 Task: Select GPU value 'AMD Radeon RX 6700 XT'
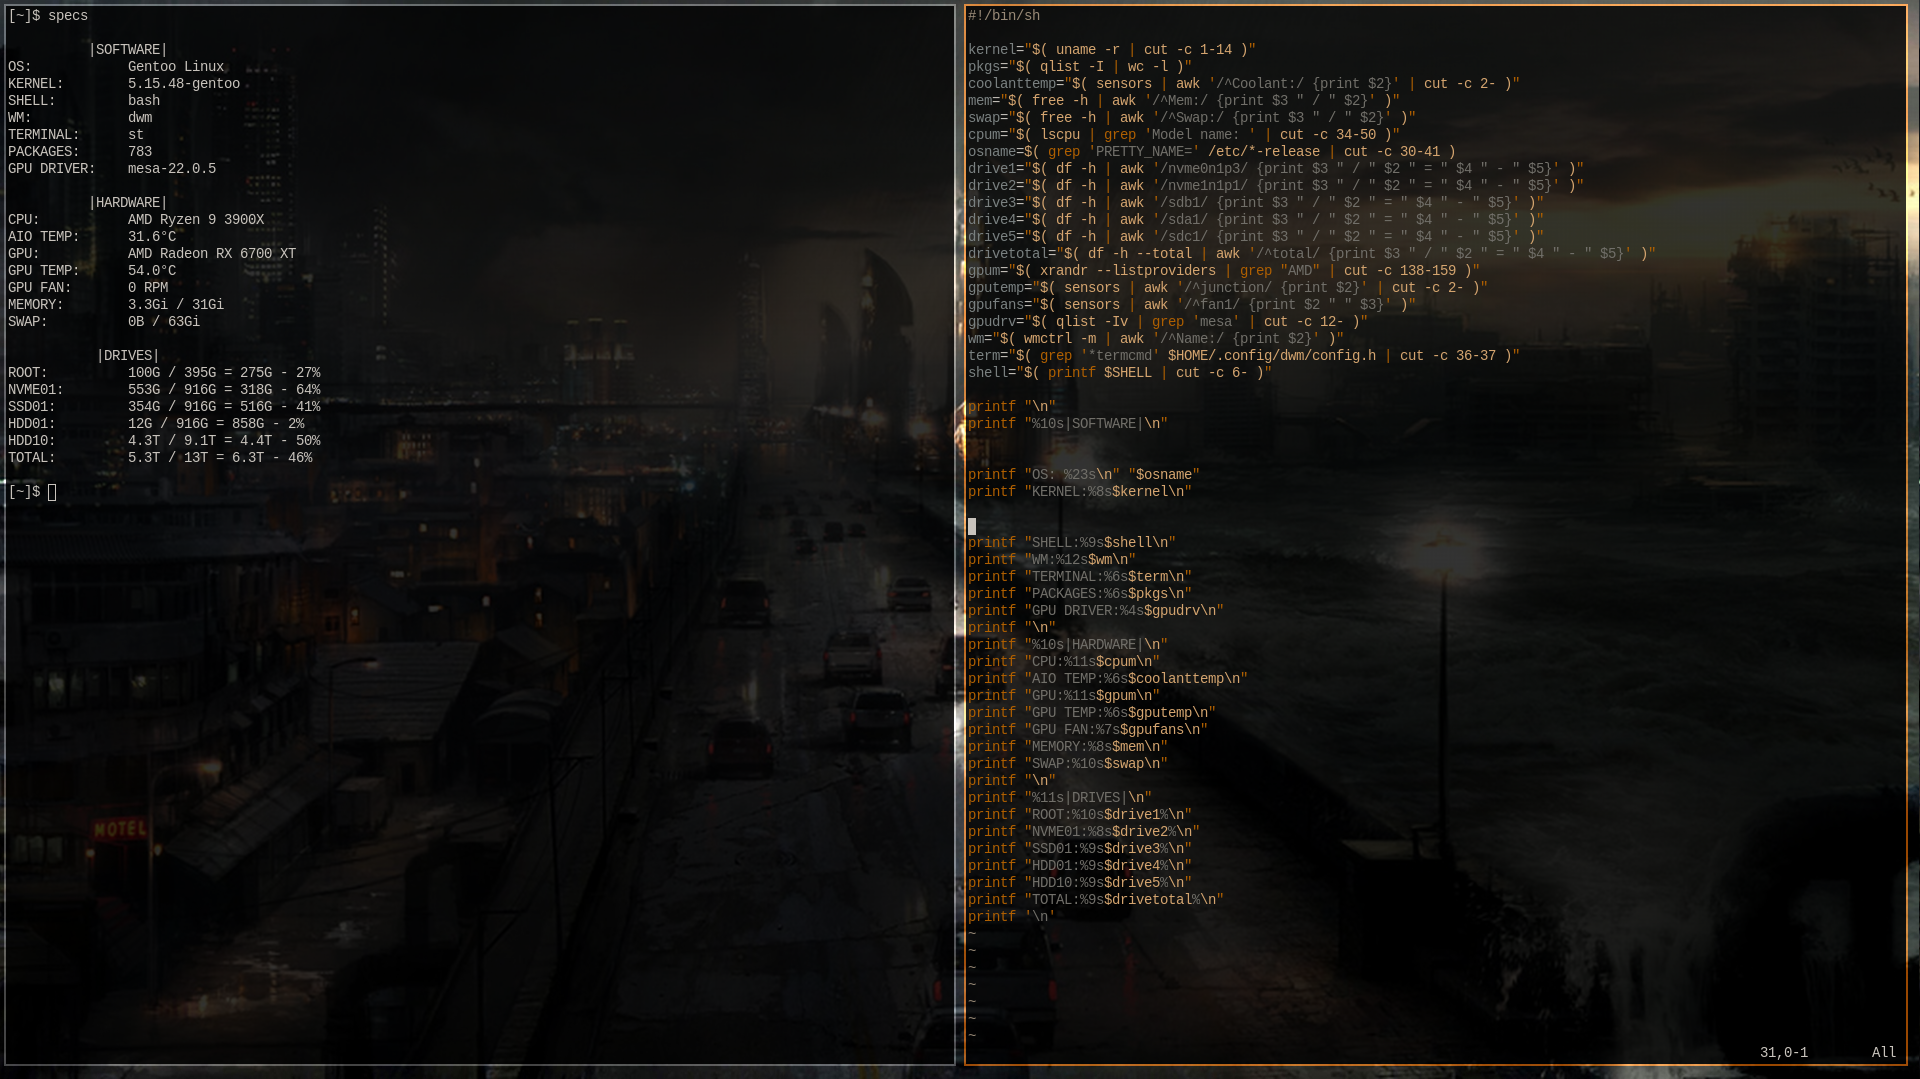click(212, 254)
